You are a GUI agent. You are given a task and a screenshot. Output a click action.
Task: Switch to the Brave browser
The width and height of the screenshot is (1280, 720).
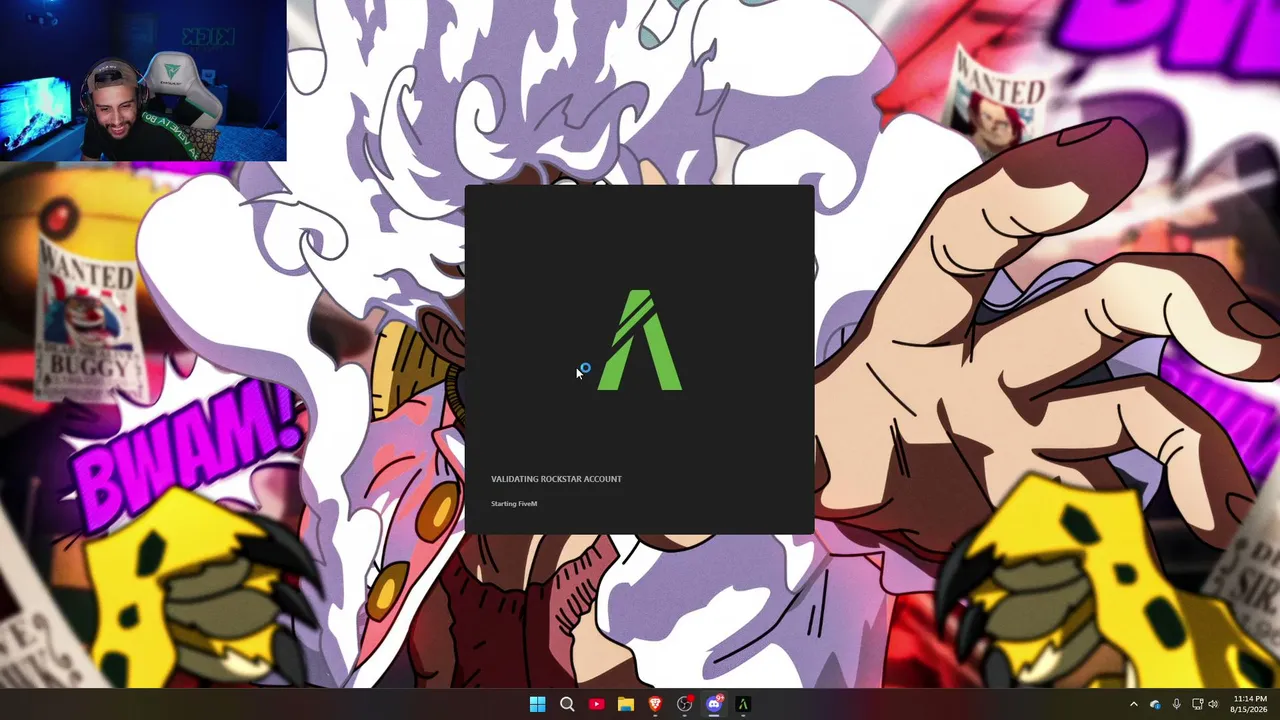655,704
